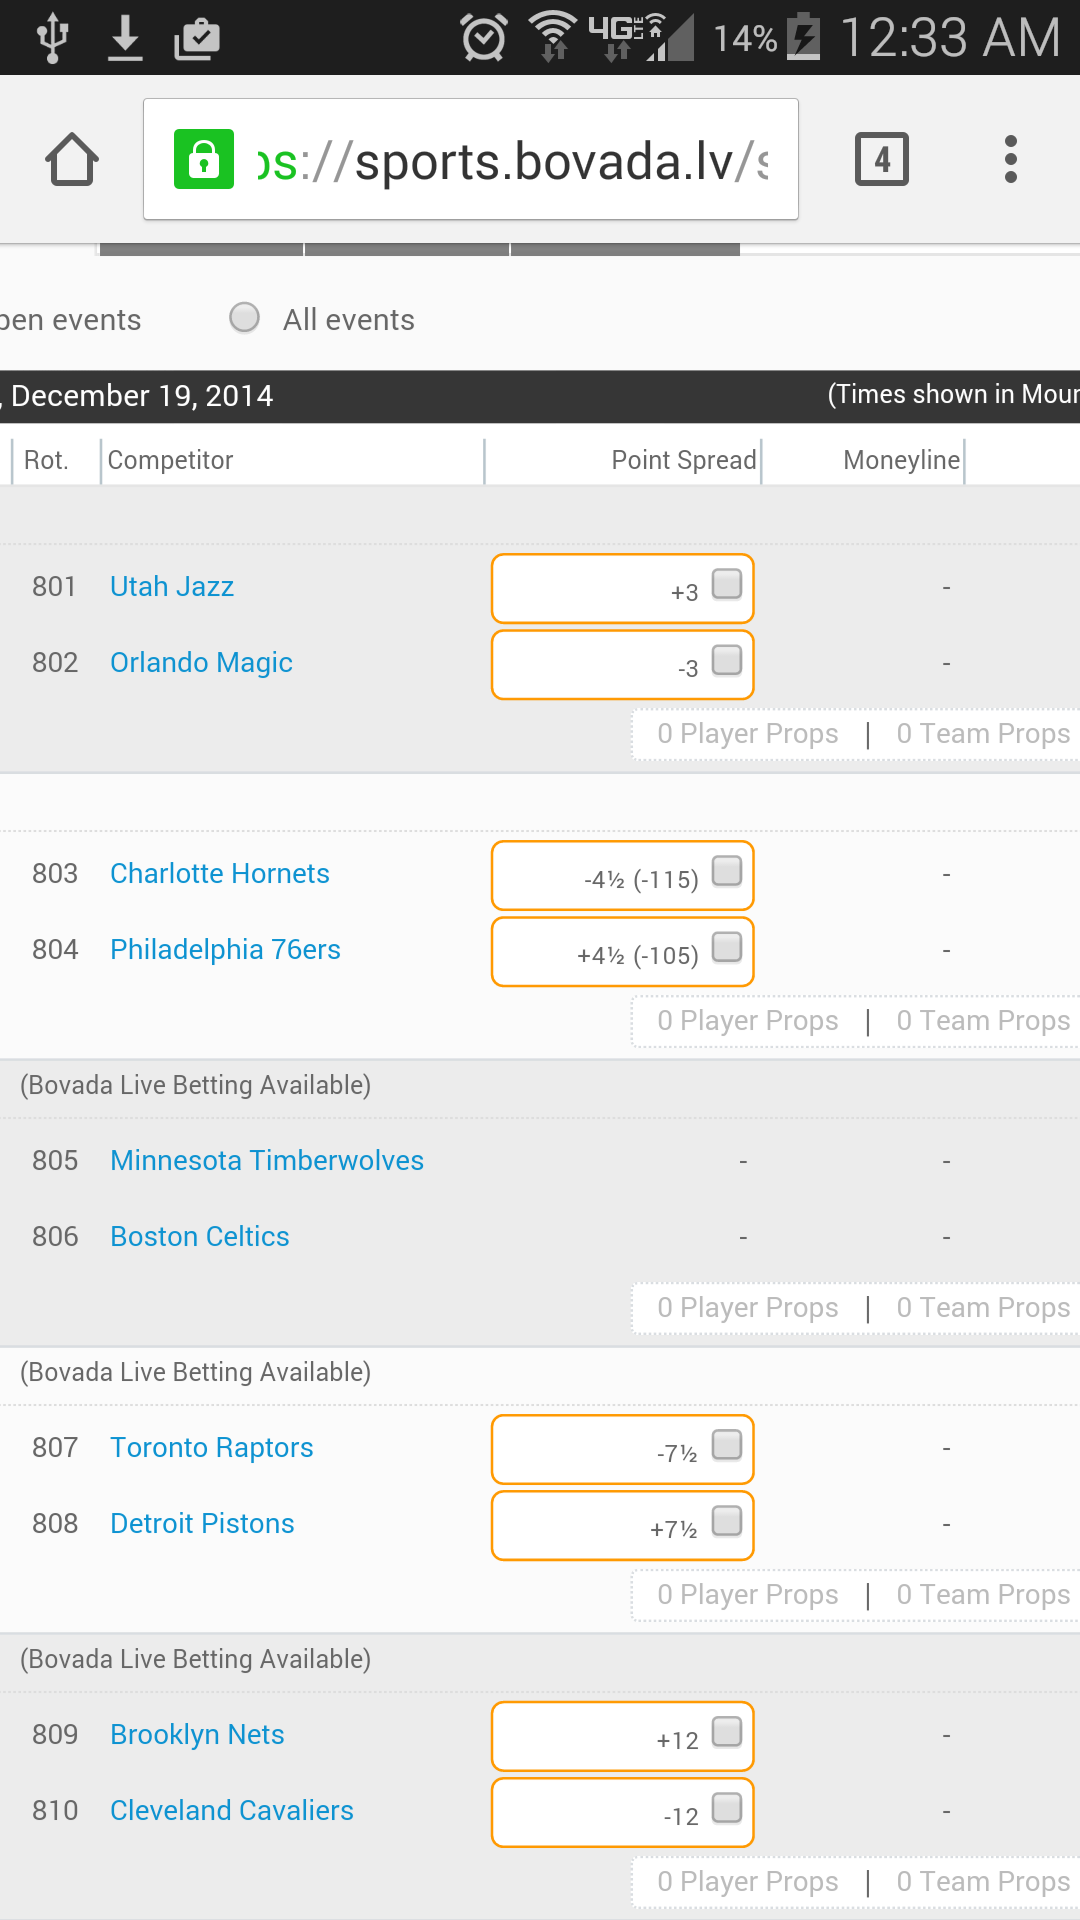Check the Utah Jazz +3 spread box

tap(727, 584)
